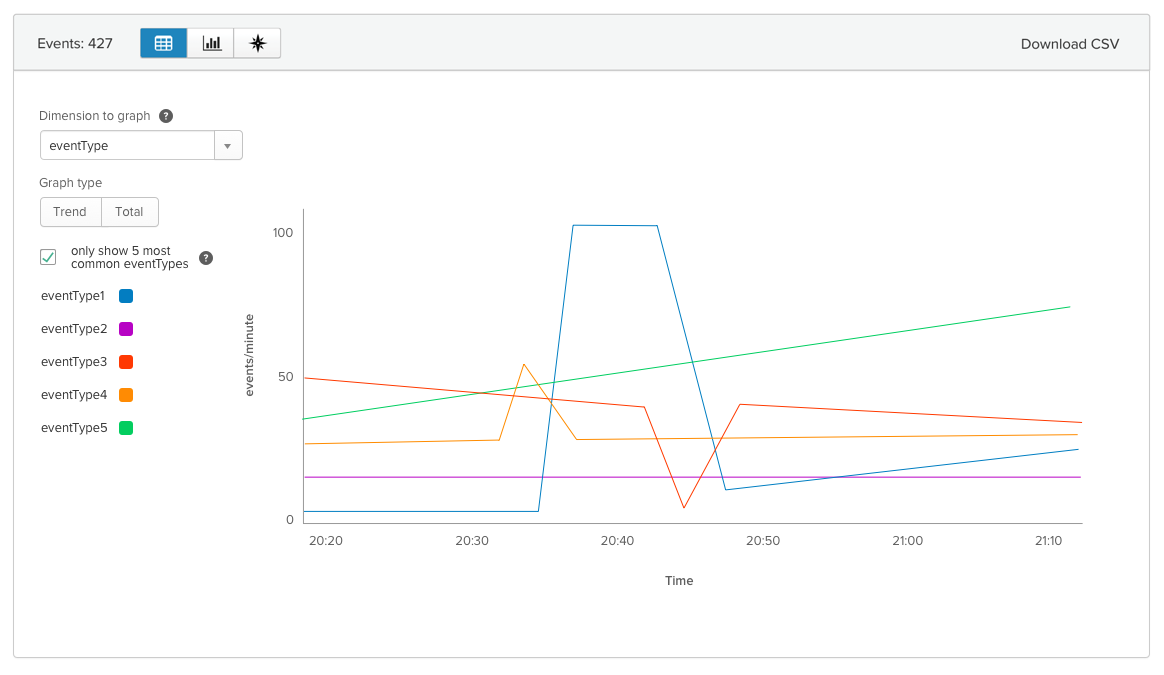Image resolution: width=1164 pixels, height=675 pixels.
Task: Click the highlighted grid view toggle
Action: (x=163, y=43)
